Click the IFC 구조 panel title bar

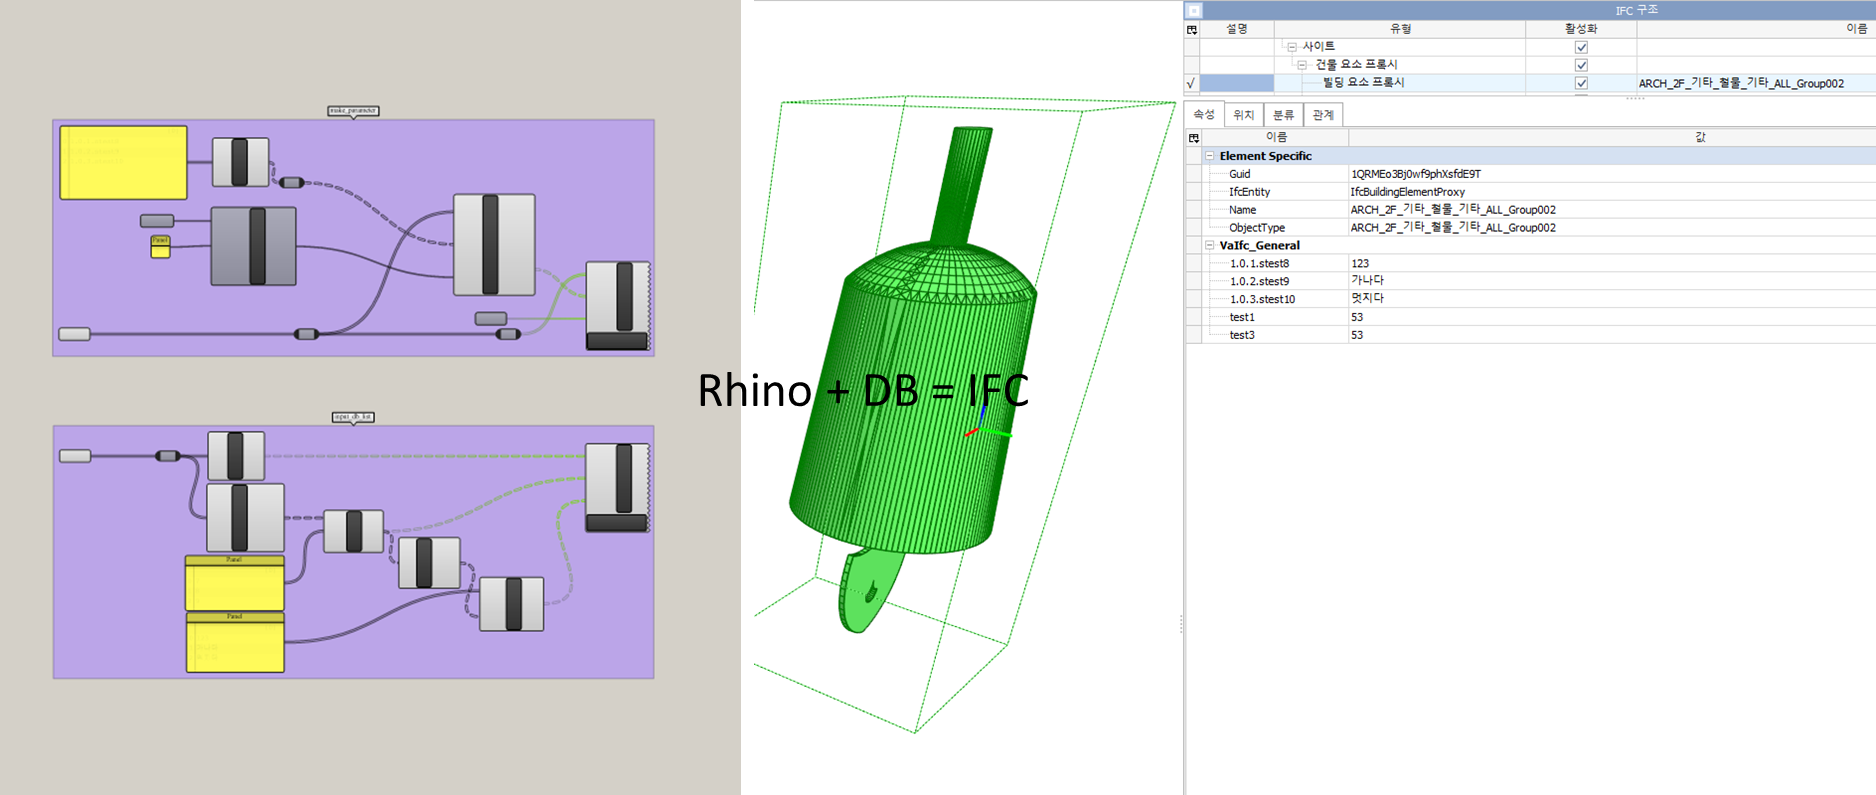point(1530,10)
